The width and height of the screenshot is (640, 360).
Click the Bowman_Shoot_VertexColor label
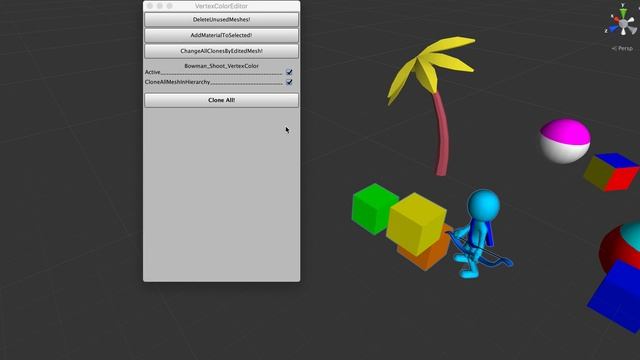tap(221, 66)
